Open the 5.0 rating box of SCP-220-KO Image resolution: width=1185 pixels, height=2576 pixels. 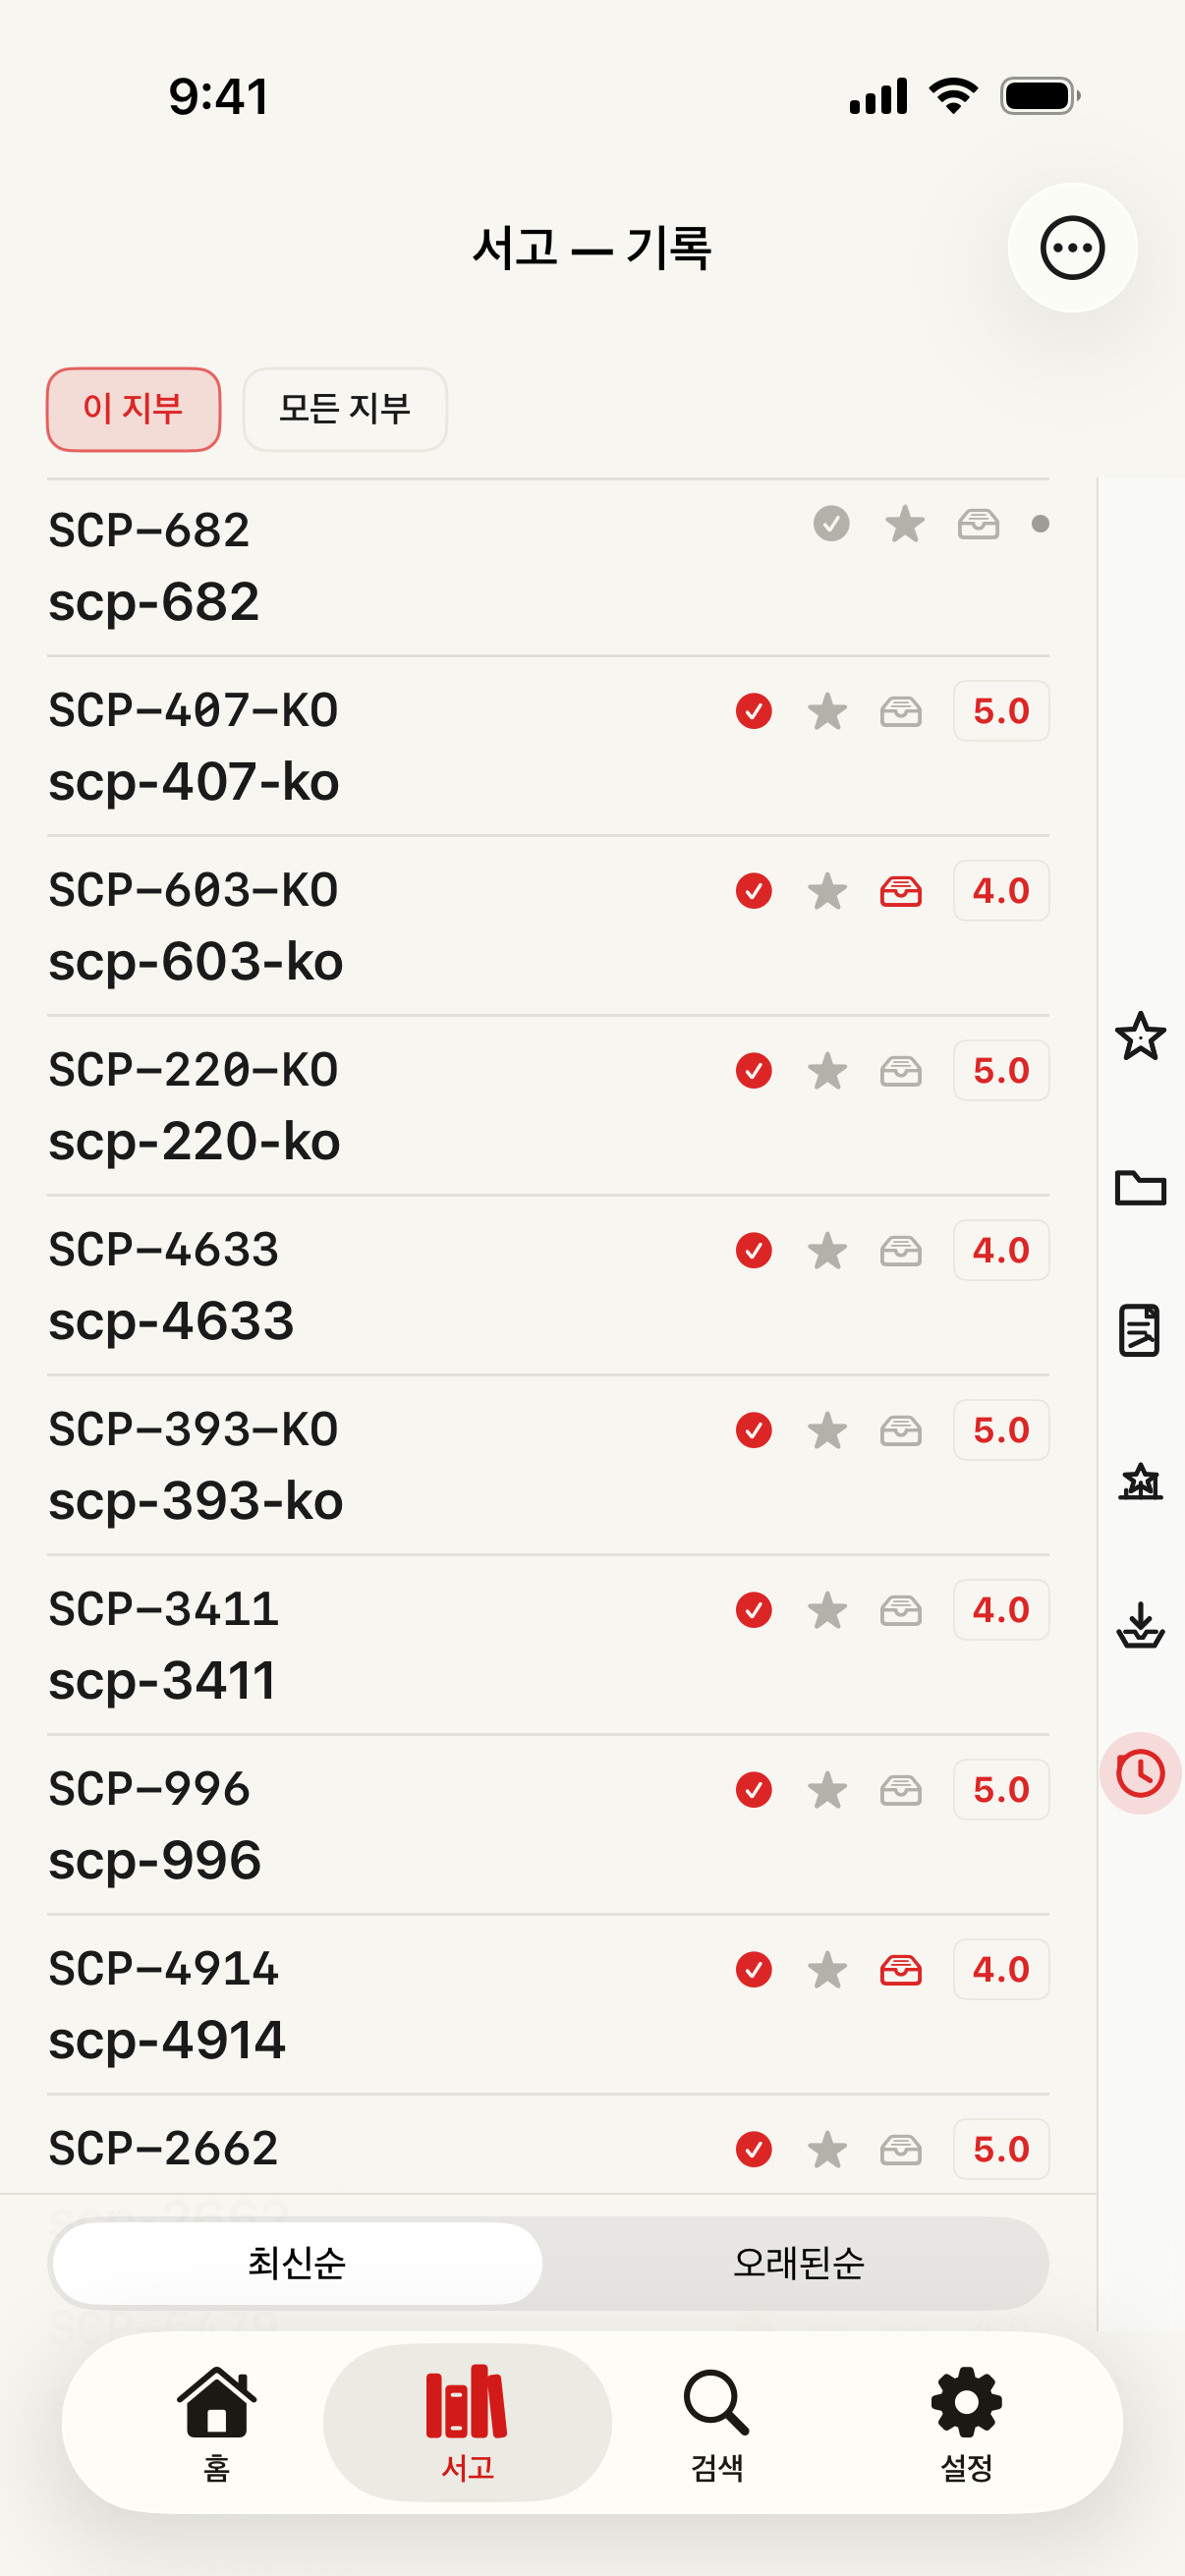point(1001,1071)
